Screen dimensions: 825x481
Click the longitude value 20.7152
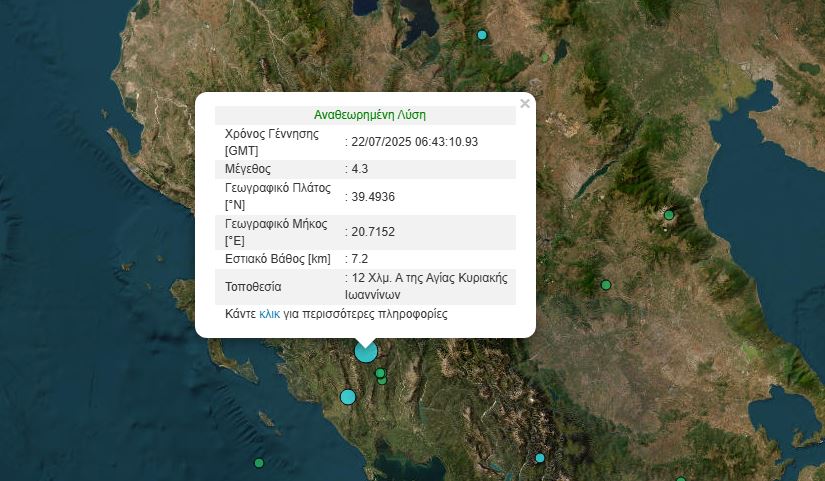point(372,232)
